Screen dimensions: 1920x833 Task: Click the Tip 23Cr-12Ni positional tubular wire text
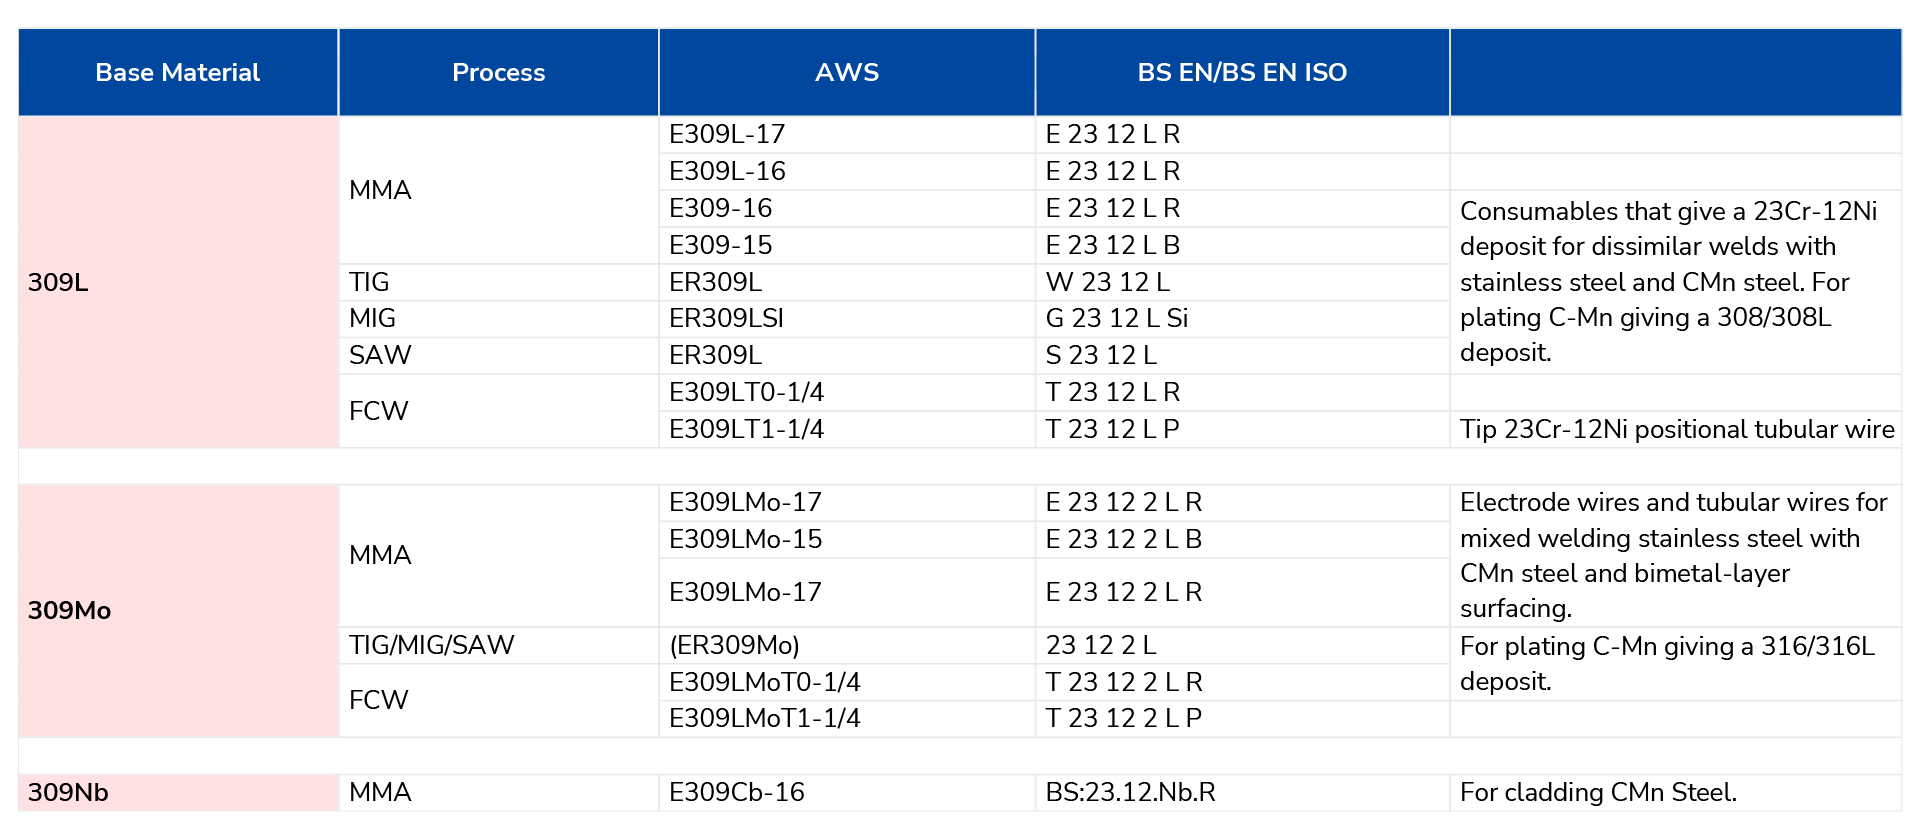(x=1677, y=429)
